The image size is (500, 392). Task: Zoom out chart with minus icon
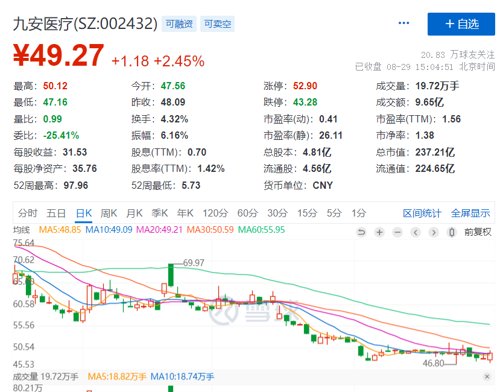pos(397,232)
